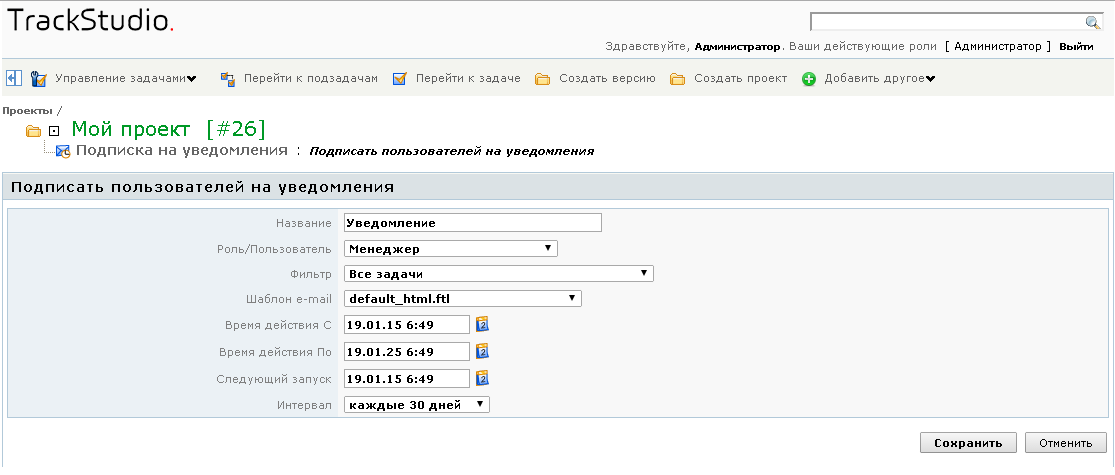Collapse the Мой проект tree node
This screenshot has height=475, width=1115.
click(55, 131)
